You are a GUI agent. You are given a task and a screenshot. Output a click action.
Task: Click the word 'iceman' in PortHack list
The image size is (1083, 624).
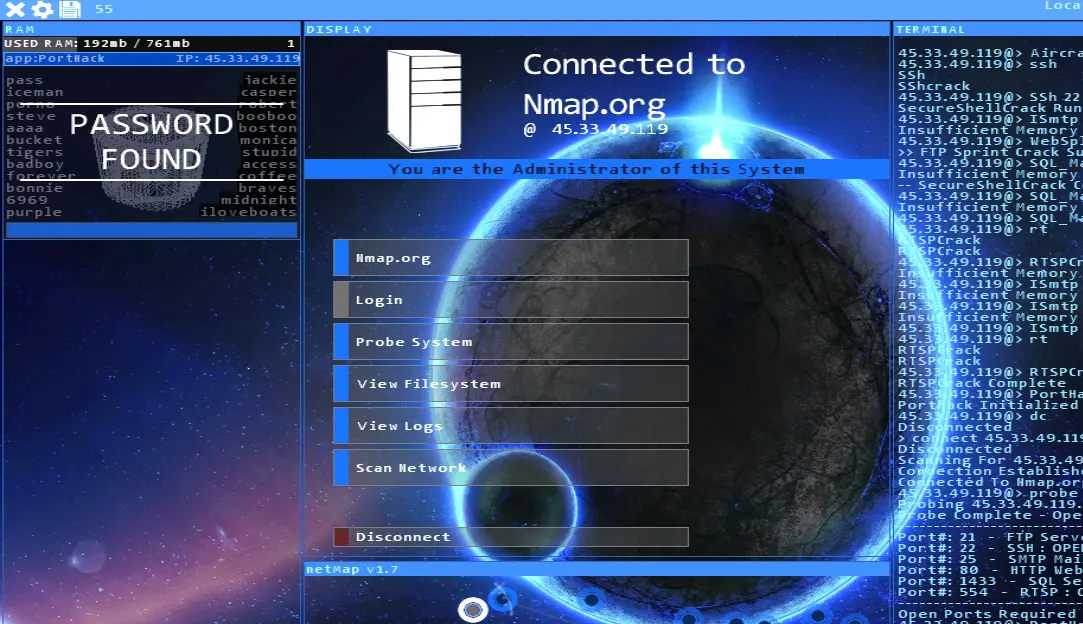point(35,92)
